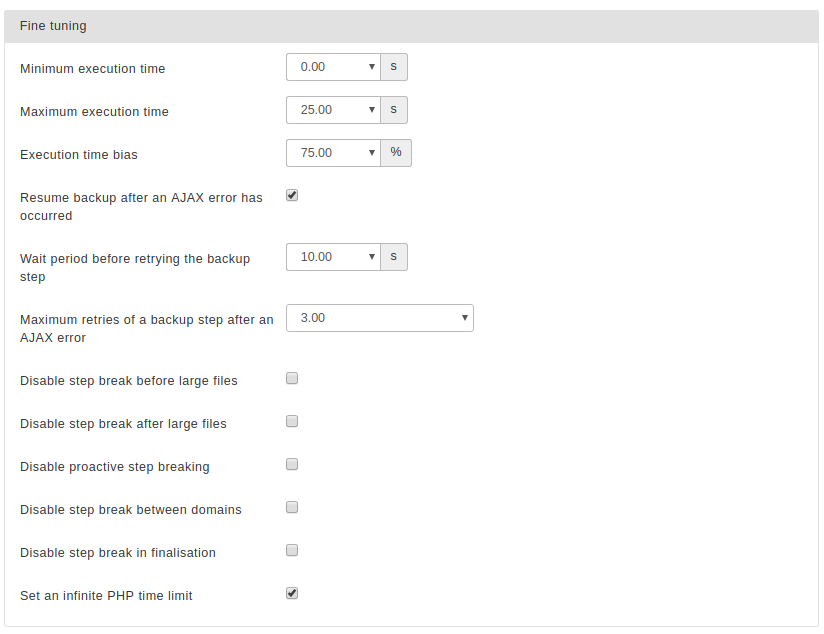Expand the Execution time bias dropdown

click(333, 153)
